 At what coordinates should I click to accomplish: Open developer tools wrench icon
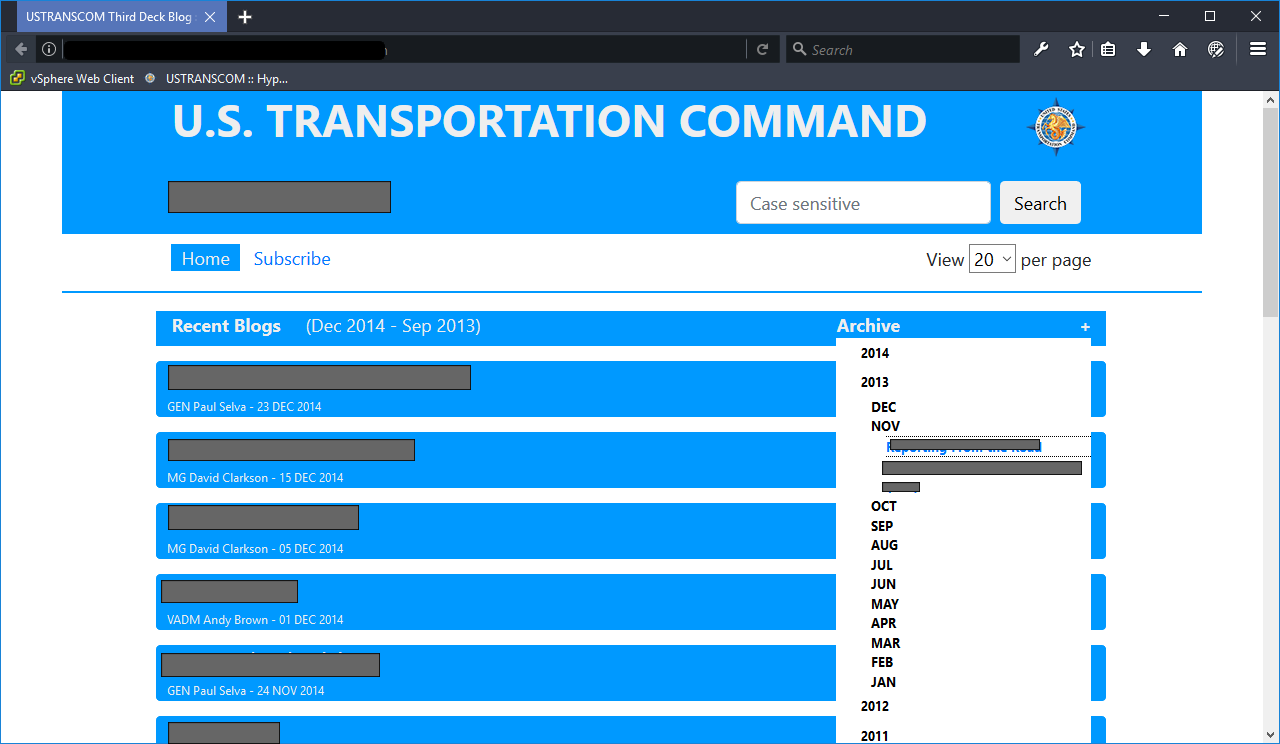1041,49
